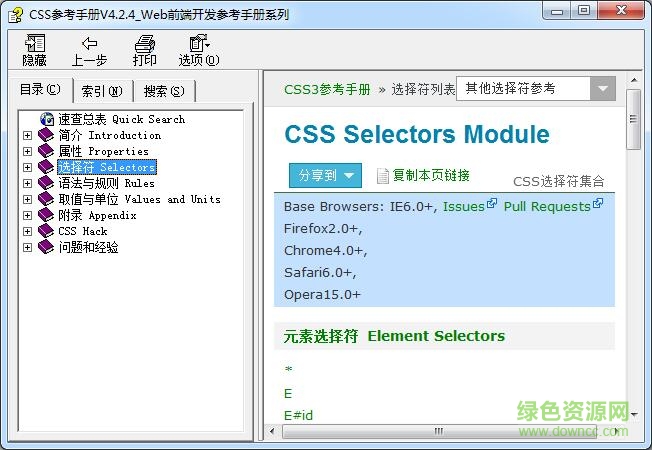
Task: Click the Print (打印) toolbar icon
Action: click(144, 43)
